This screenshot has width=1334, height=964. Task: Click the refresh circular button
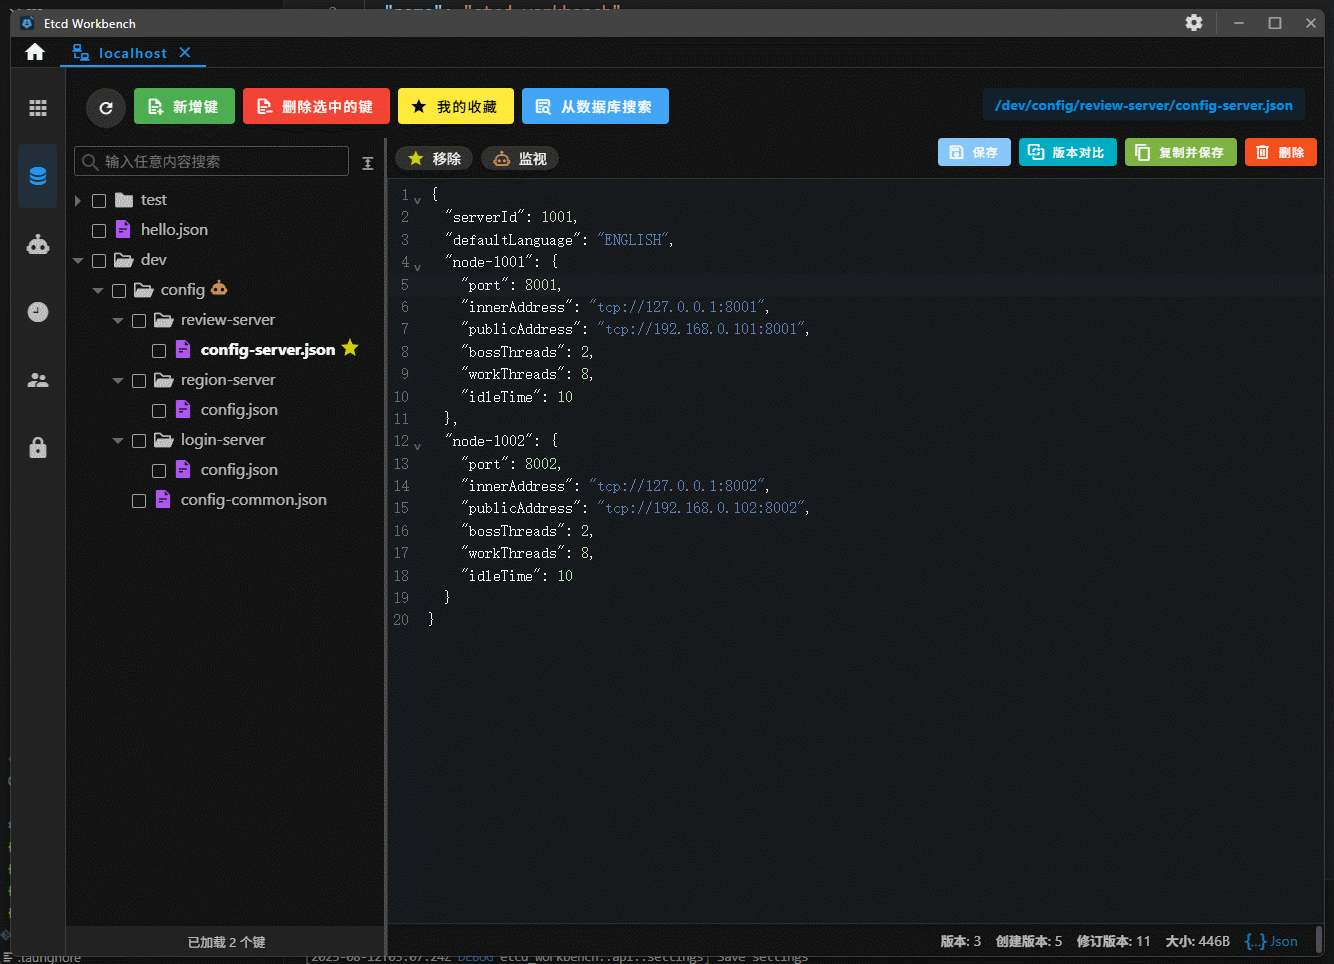click(106, 107)
